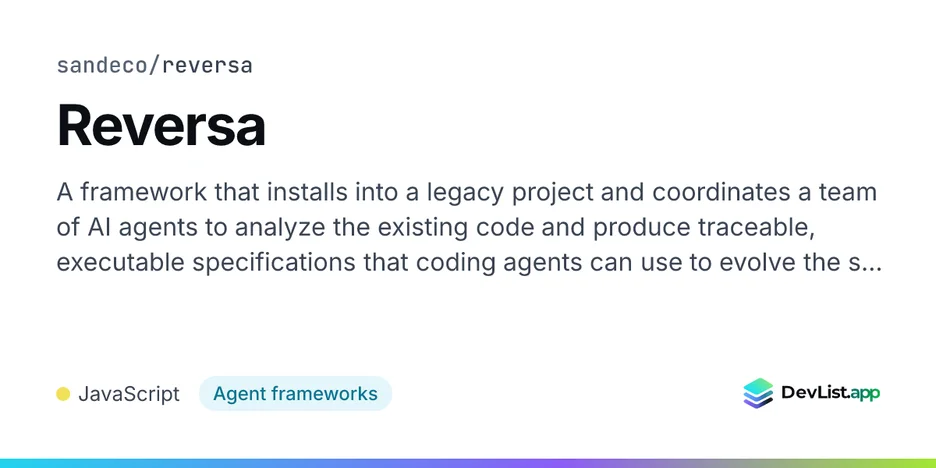The height and width of the screenshot is (468, 936).
Task: Click the "sandeco" owner name
Action: tap(101, 66)
